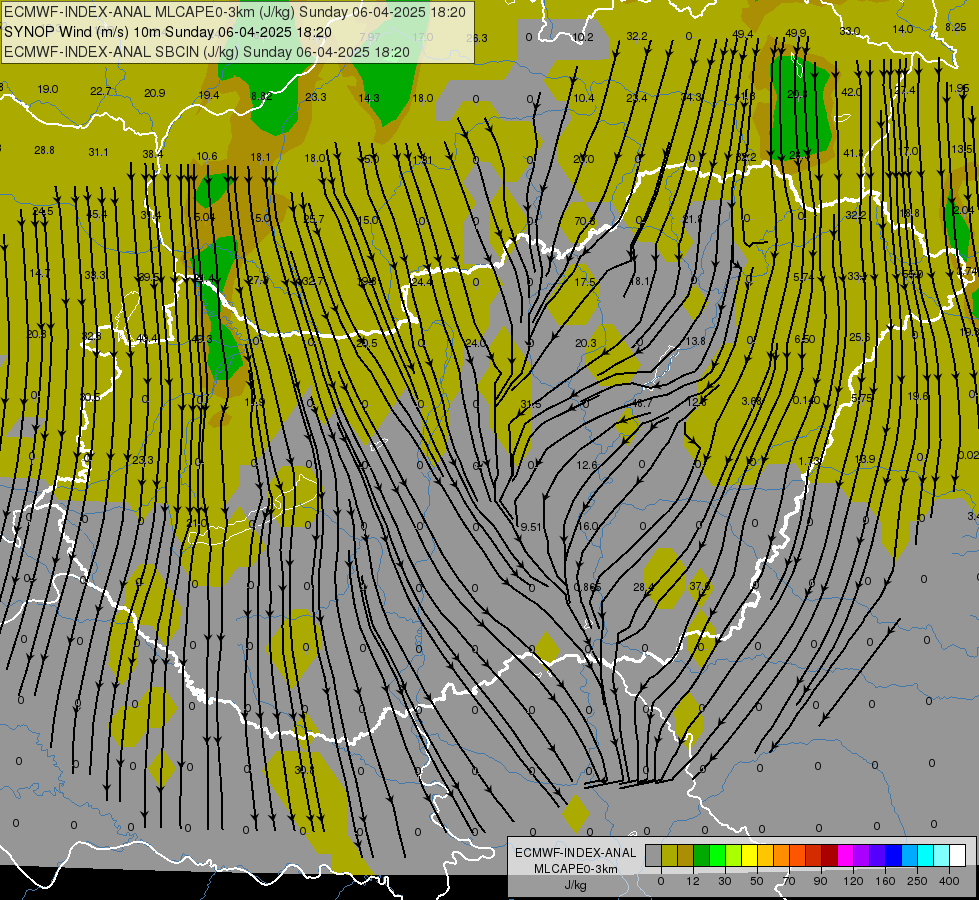This screenshot has width=979, height=900.
Task: Click the legend tick label '160'
Action: [885, 881]
